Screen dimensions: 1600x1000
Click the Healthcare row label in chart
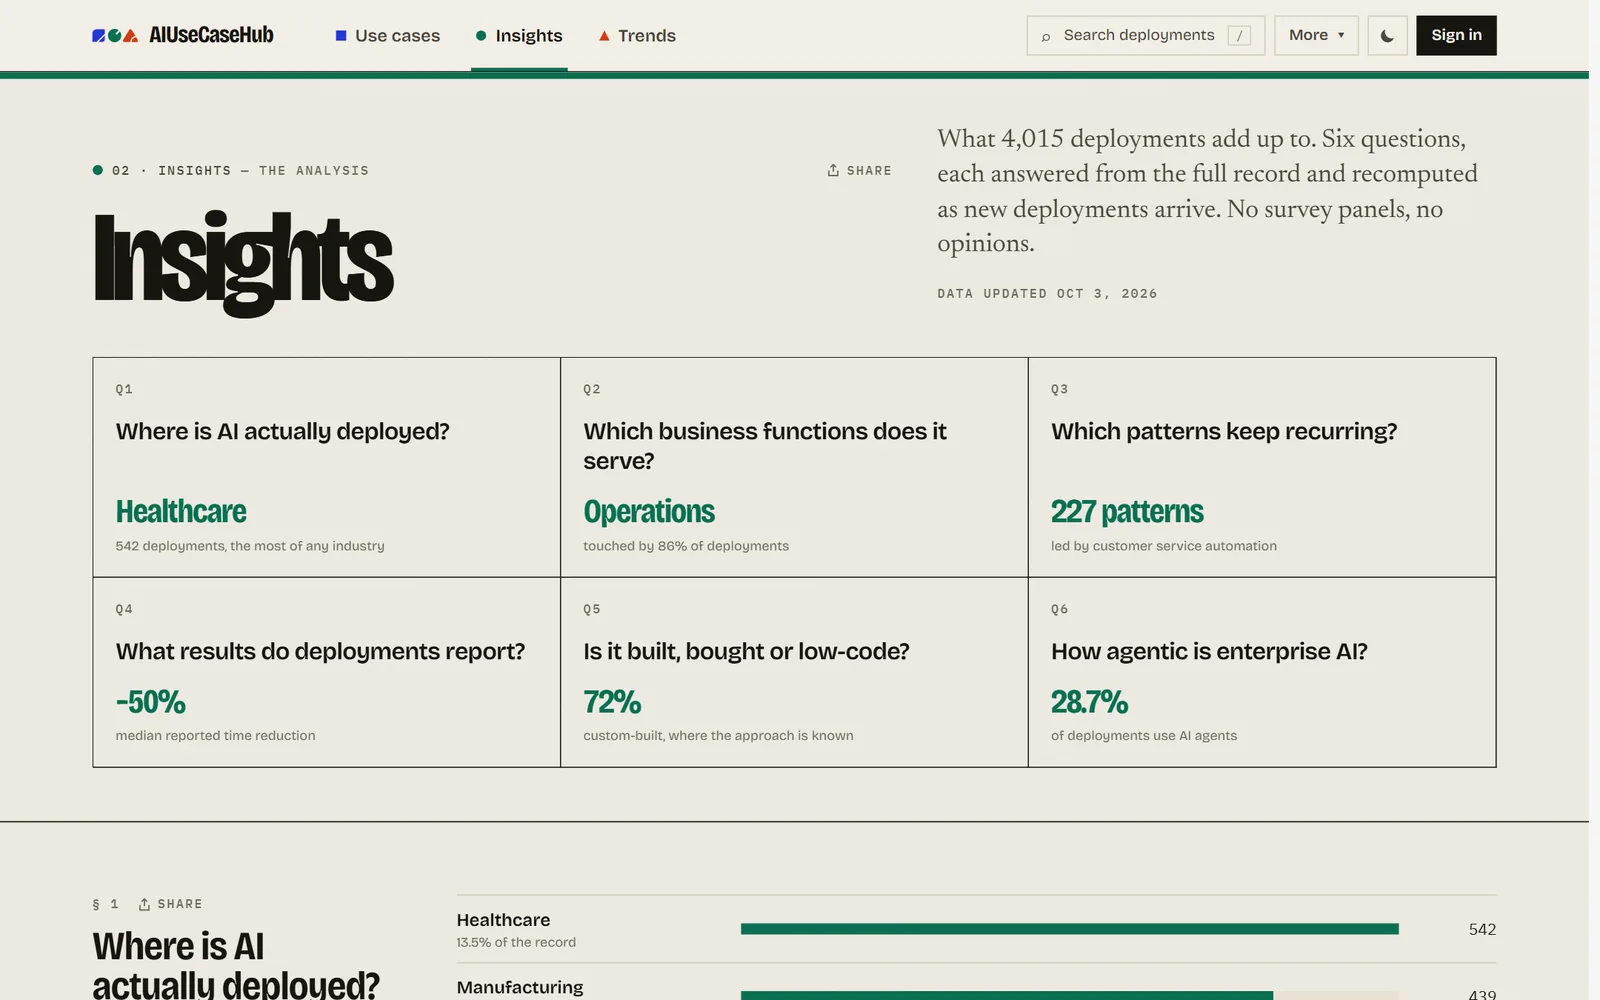coord(503,920)
